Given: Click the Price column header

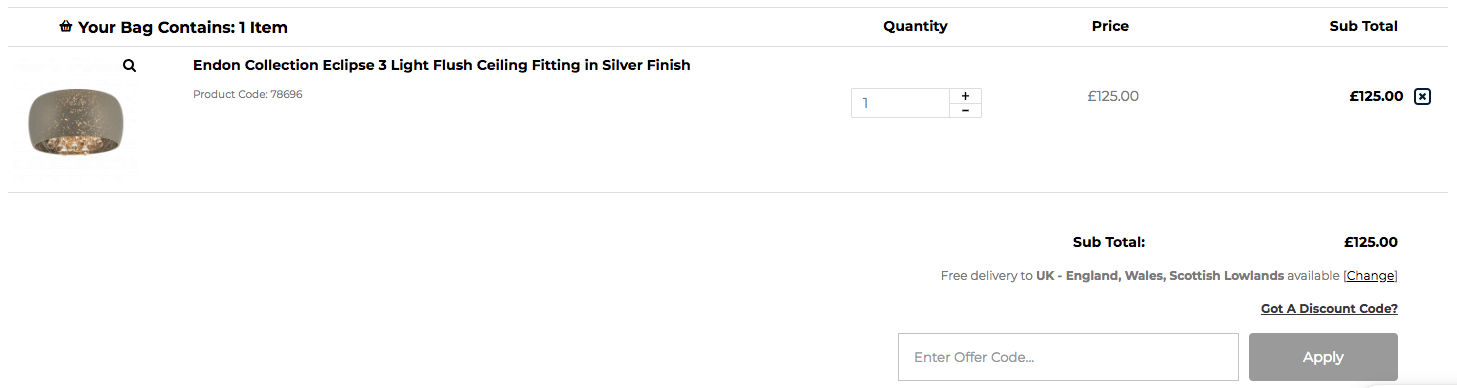Looking at the screenshot, I should (x=1110, y=26).
